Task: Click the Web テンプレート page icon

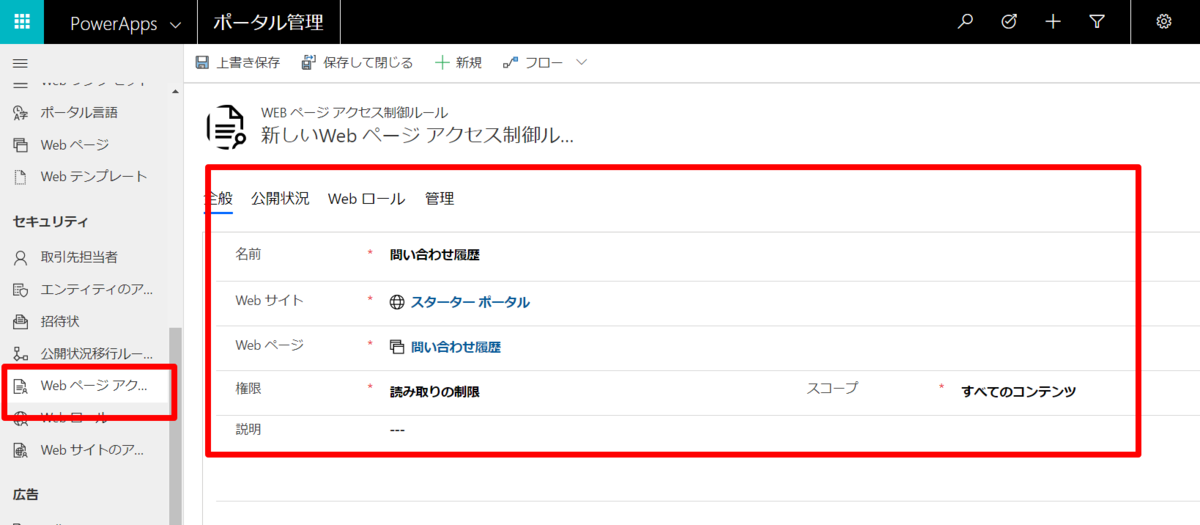Action: [20, 176]
